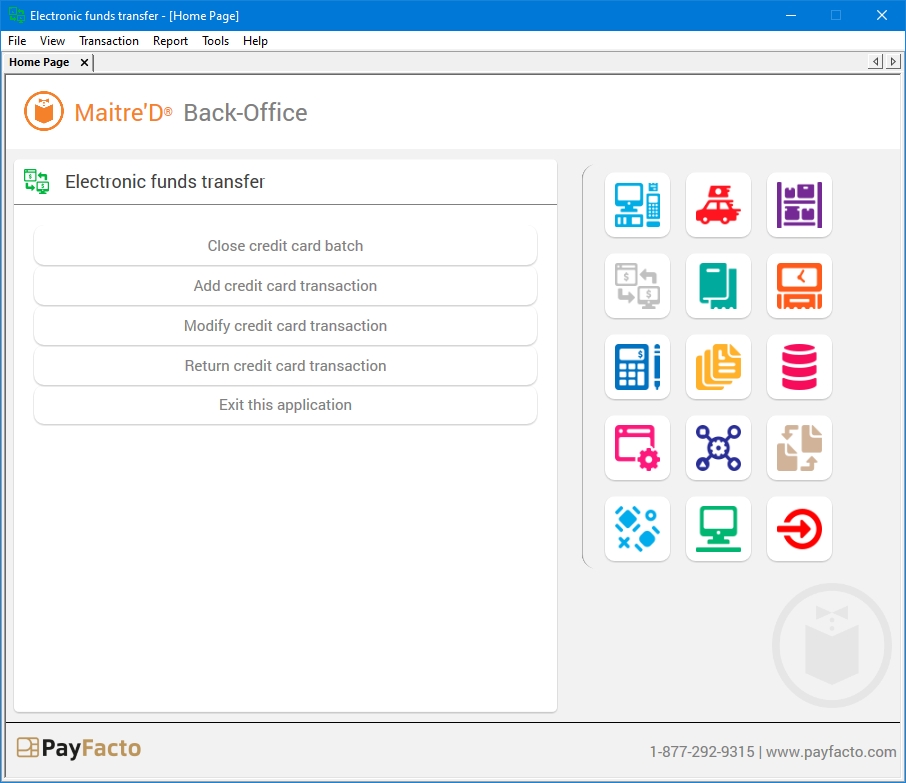Click the yellow stacked documents icon

tap(718, 367)
